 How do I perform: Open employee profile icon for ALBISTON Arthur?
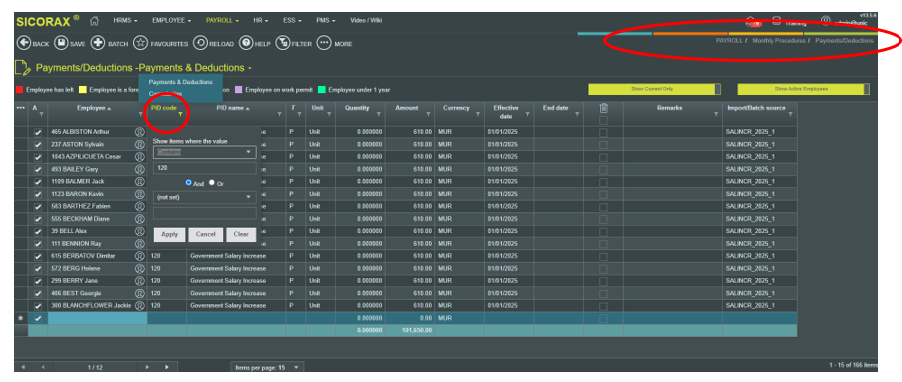coord(139,132)
